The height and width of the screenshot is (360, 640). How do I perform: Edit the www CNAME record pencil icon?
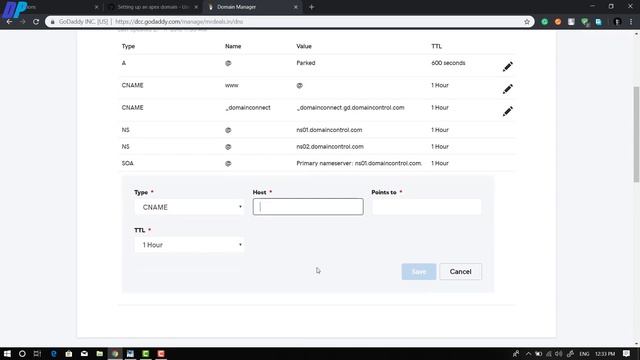[507, 89]
